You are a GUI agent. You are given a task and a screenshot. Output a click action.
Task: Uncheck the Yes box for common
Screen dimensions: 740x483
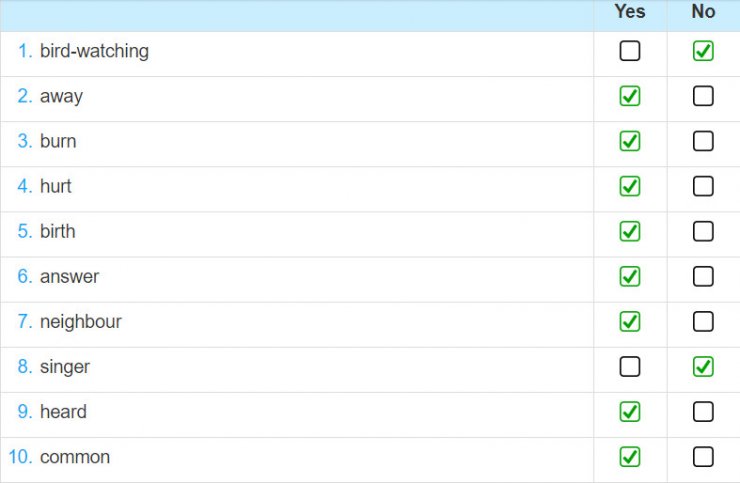point(630,457)
